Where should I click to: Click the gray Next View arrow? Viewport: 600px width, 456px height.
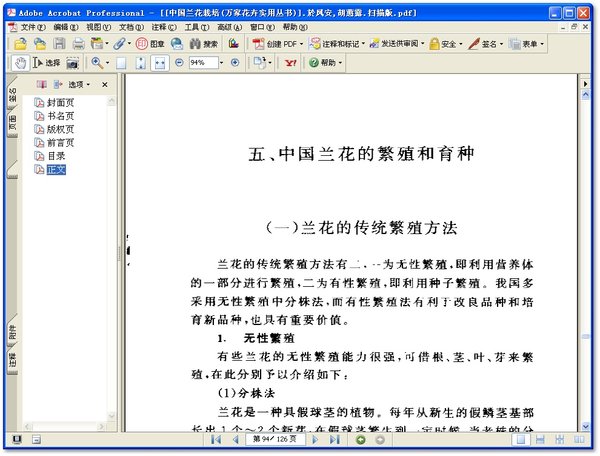pyautogui.click(x=380, y=440)
